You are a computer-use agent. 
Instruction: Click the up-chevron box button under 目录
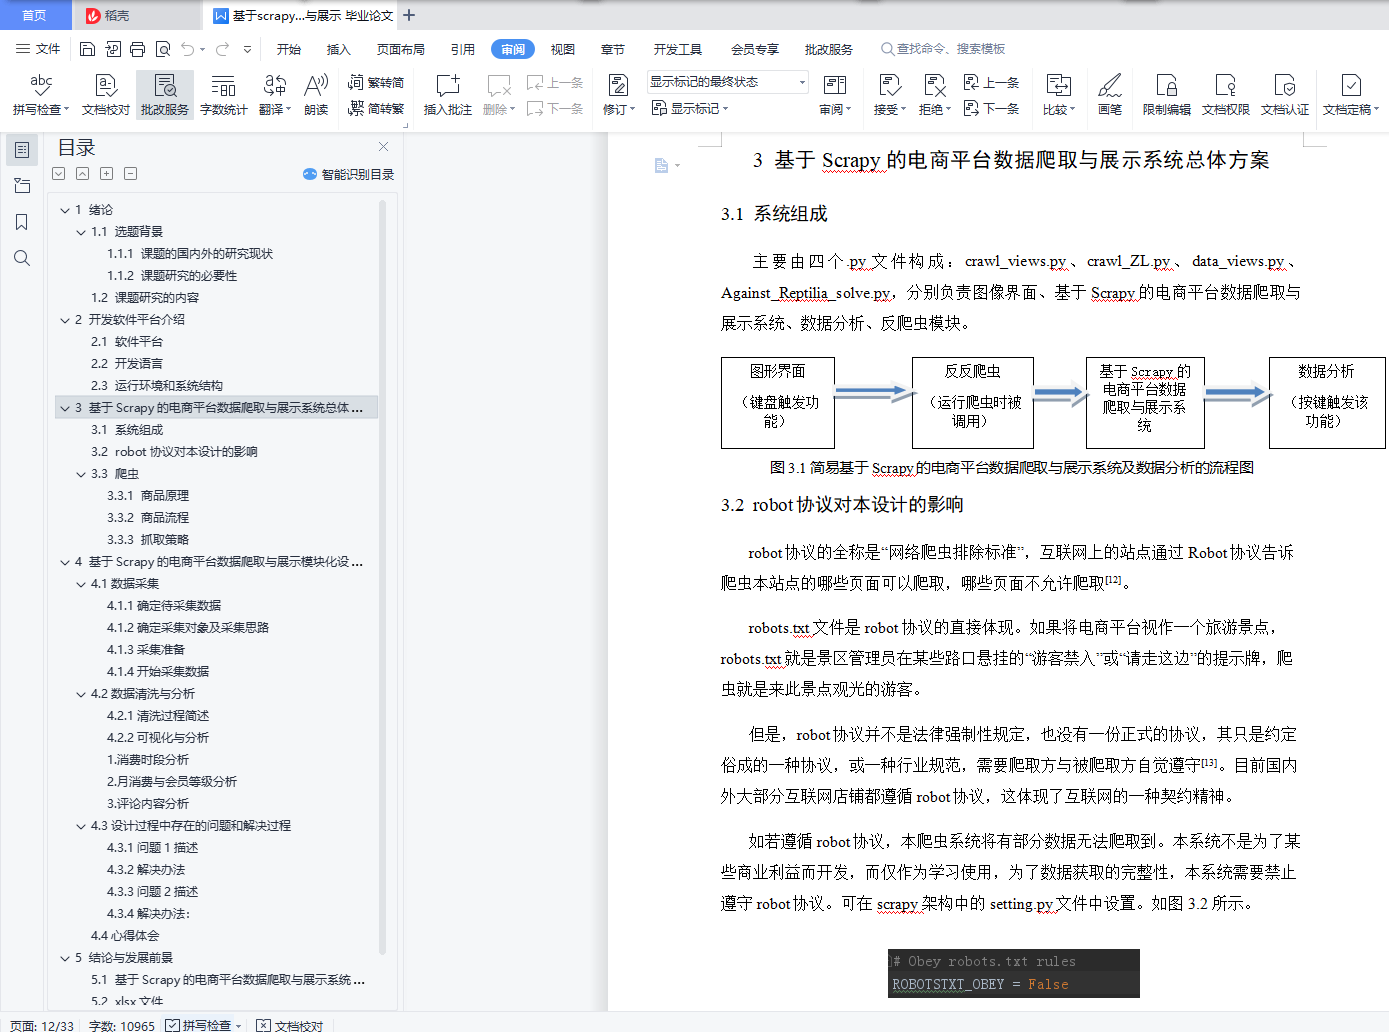tap(82, 174)
